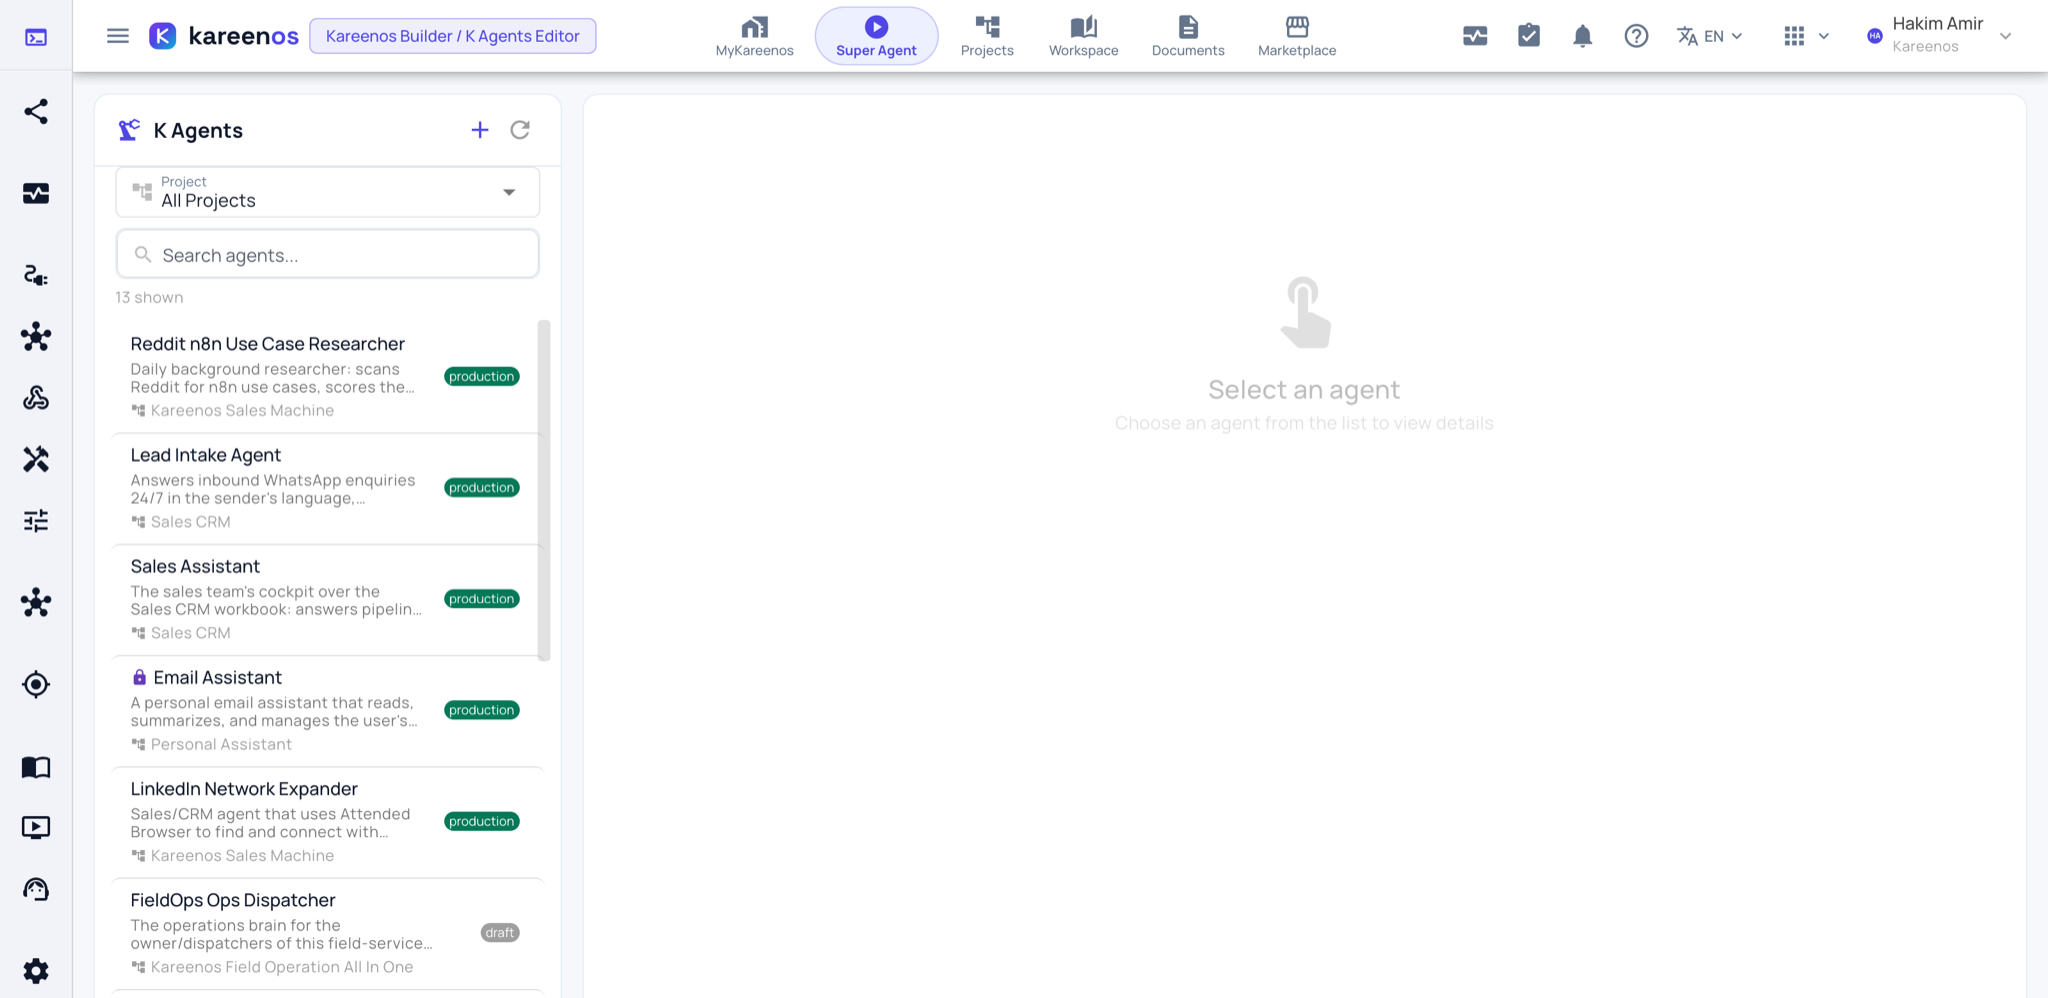This screenshot has width=2048, height=998.
Task: Open the wrench and hammer tools icon
Action: click(36, 459)
